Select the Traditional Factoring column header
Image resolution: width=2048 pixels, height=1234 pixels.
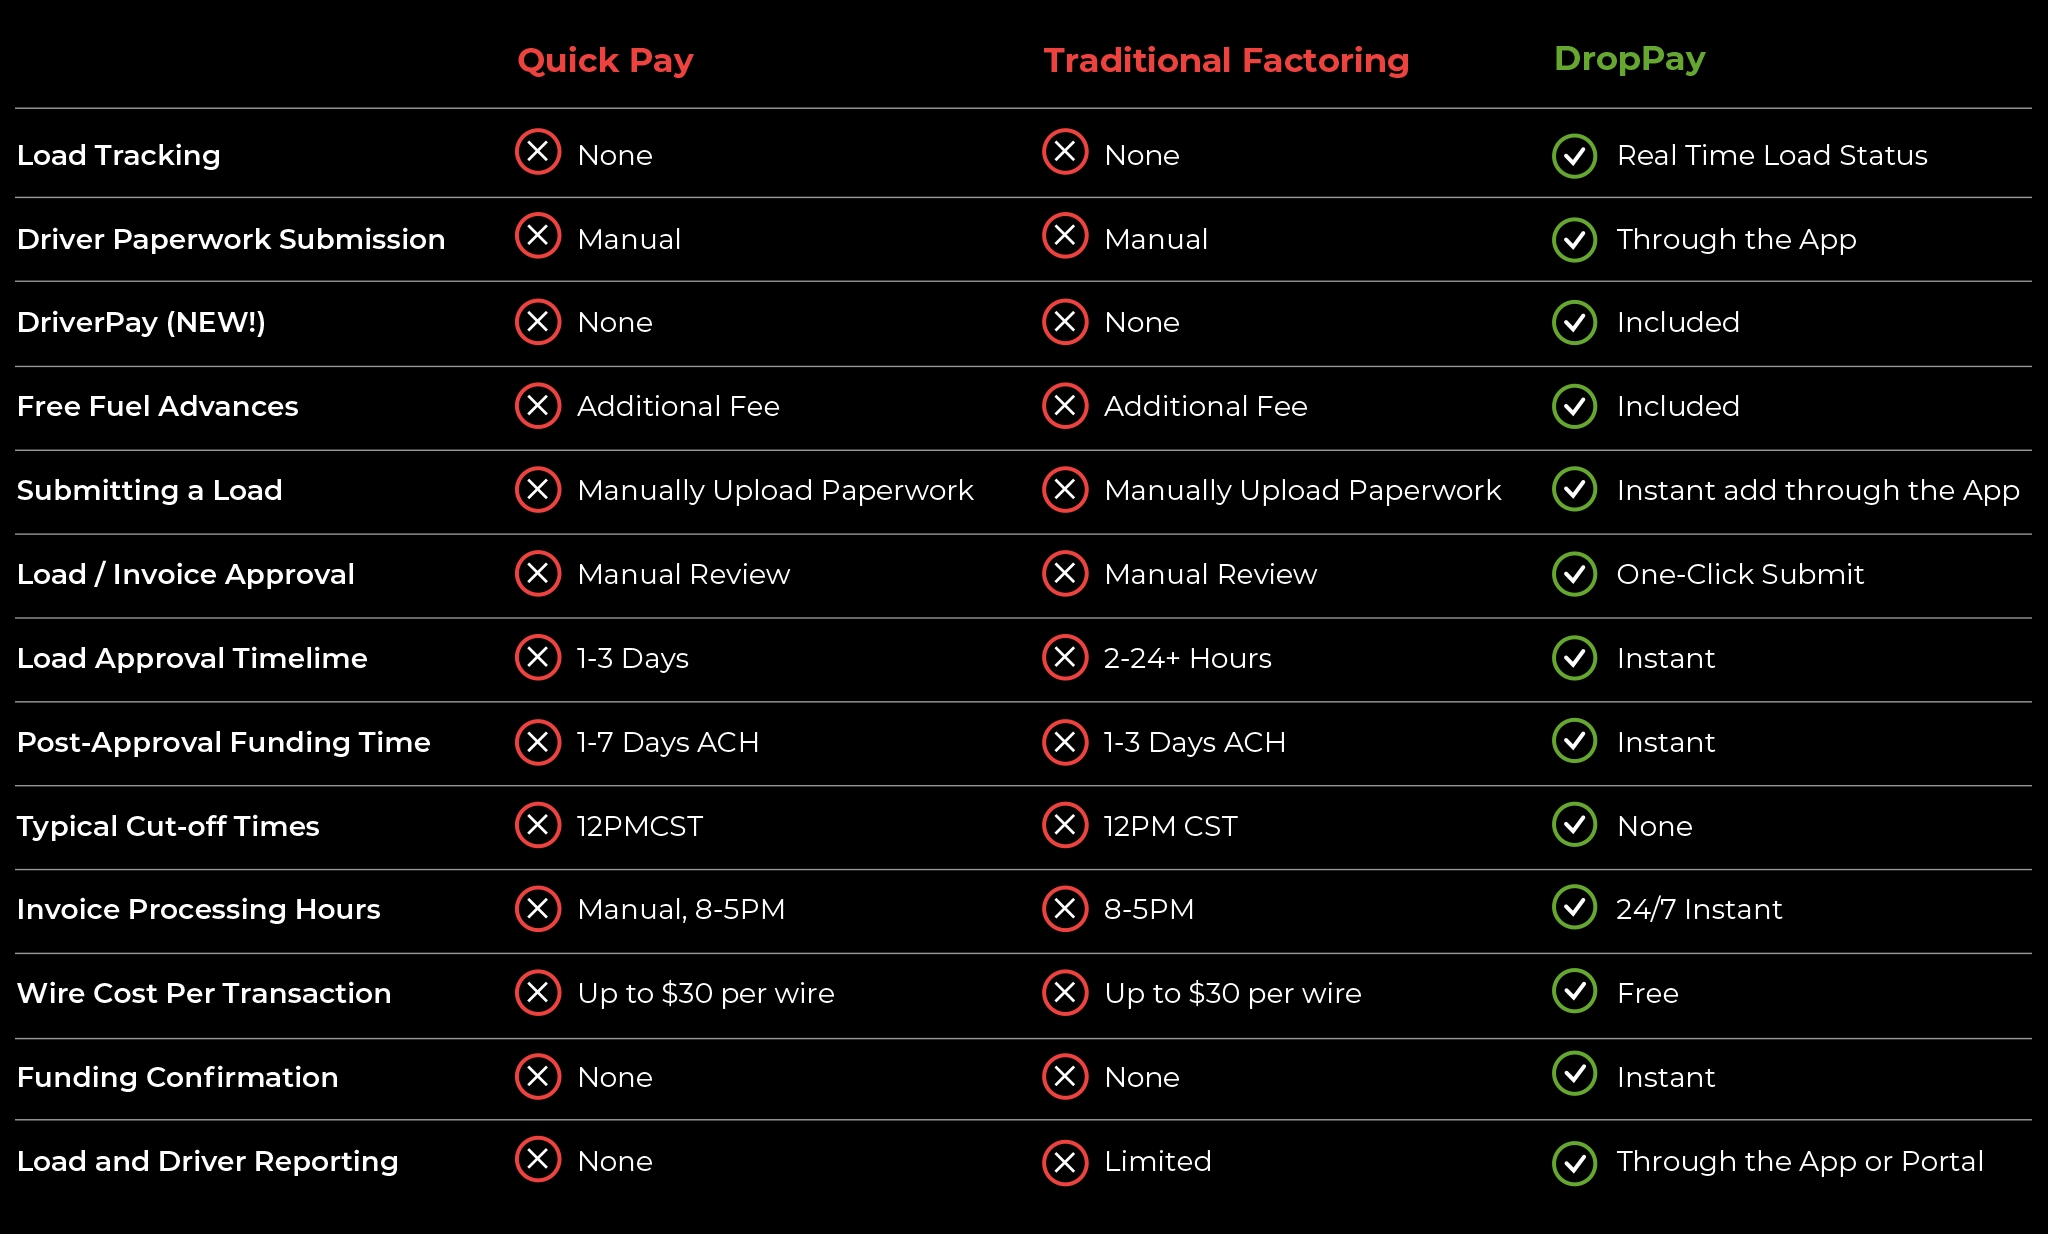tap(1226, 60)
